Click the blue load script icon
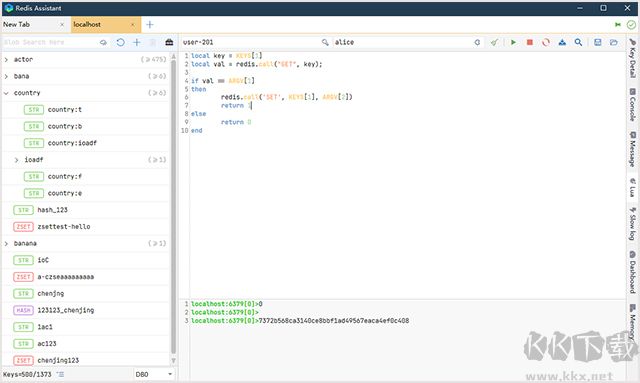This screenshot has height=383, width=640. click(562, 42)
